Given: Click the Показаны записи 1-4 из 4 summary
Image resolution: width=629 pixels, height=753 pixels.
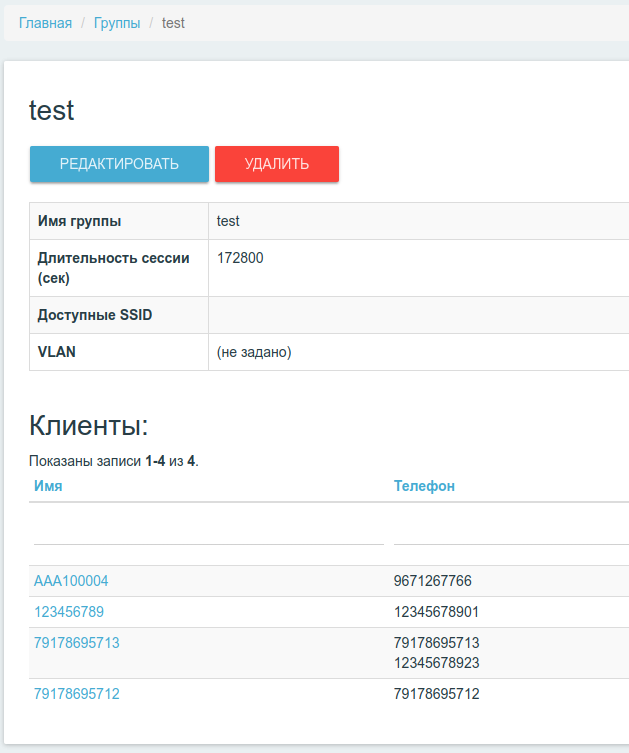Looking at the screenshot, I should 114,461.
